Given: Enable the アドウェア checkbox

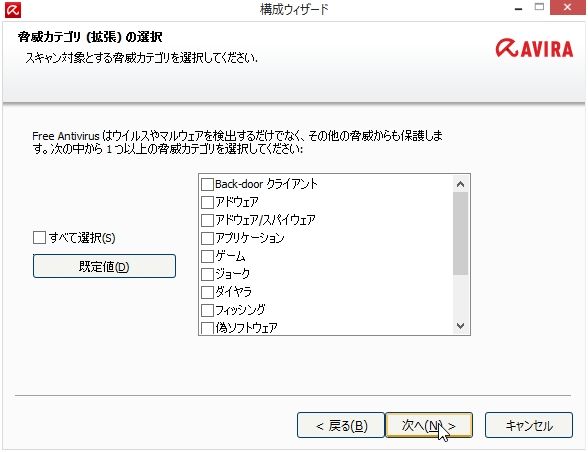Looking at the screenshot, I should pyautogui.click(x=207, y=203).
